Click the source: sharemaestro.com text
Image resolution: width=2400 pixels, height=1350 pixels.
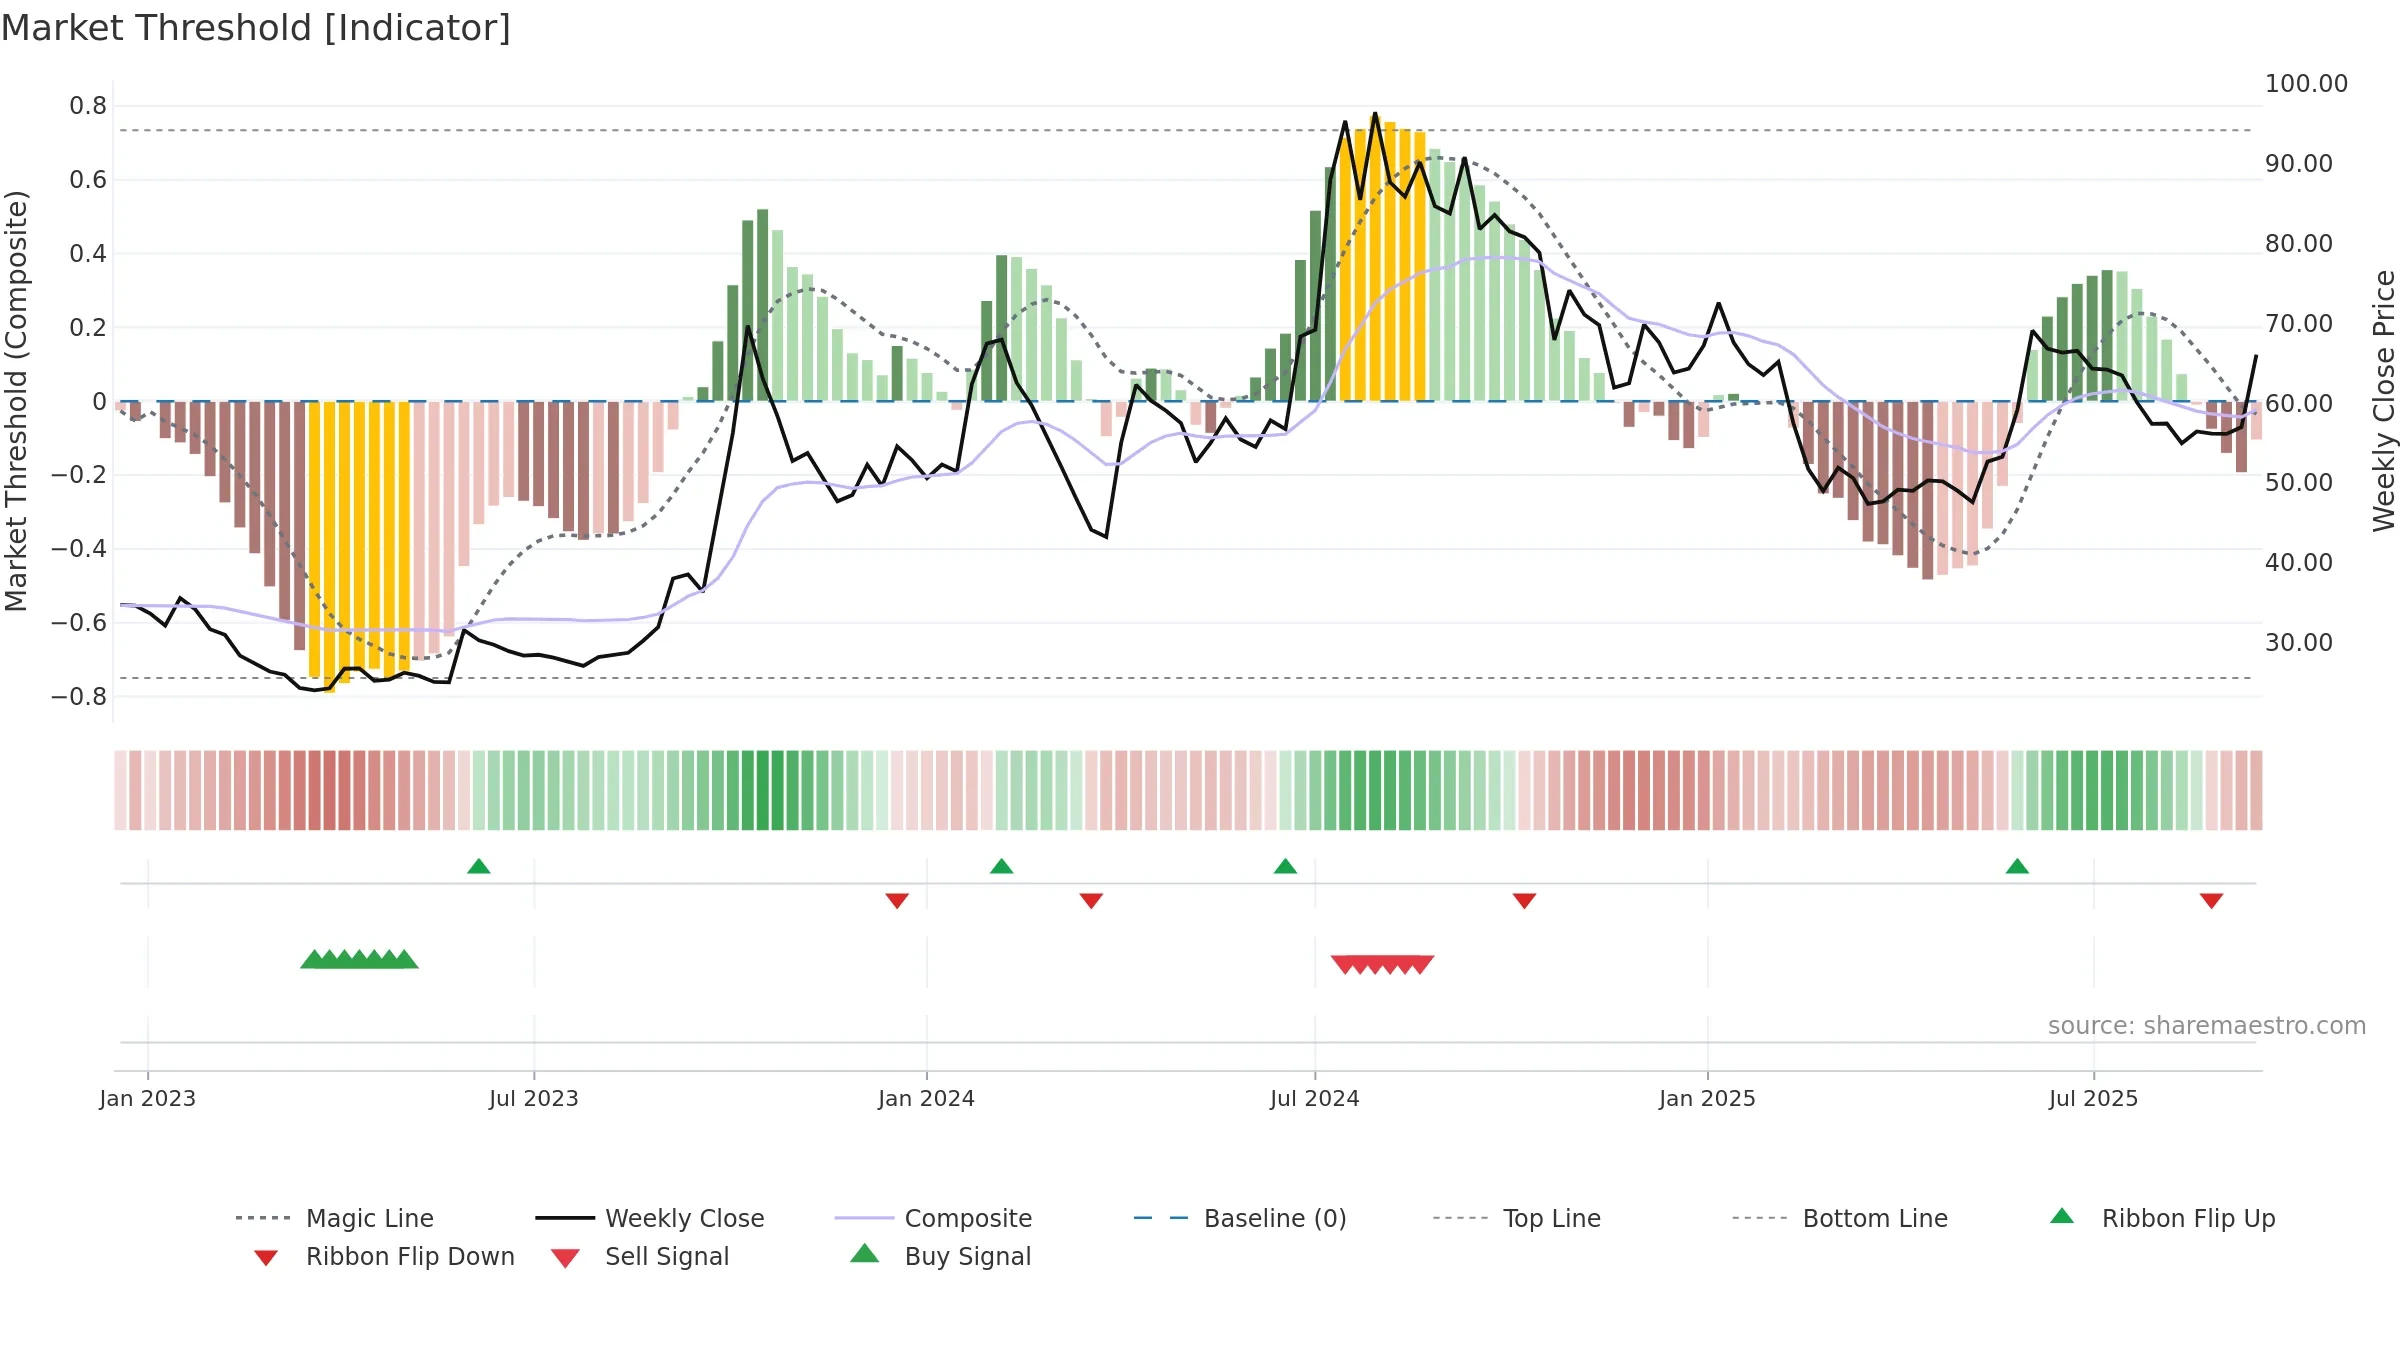2207,1026
